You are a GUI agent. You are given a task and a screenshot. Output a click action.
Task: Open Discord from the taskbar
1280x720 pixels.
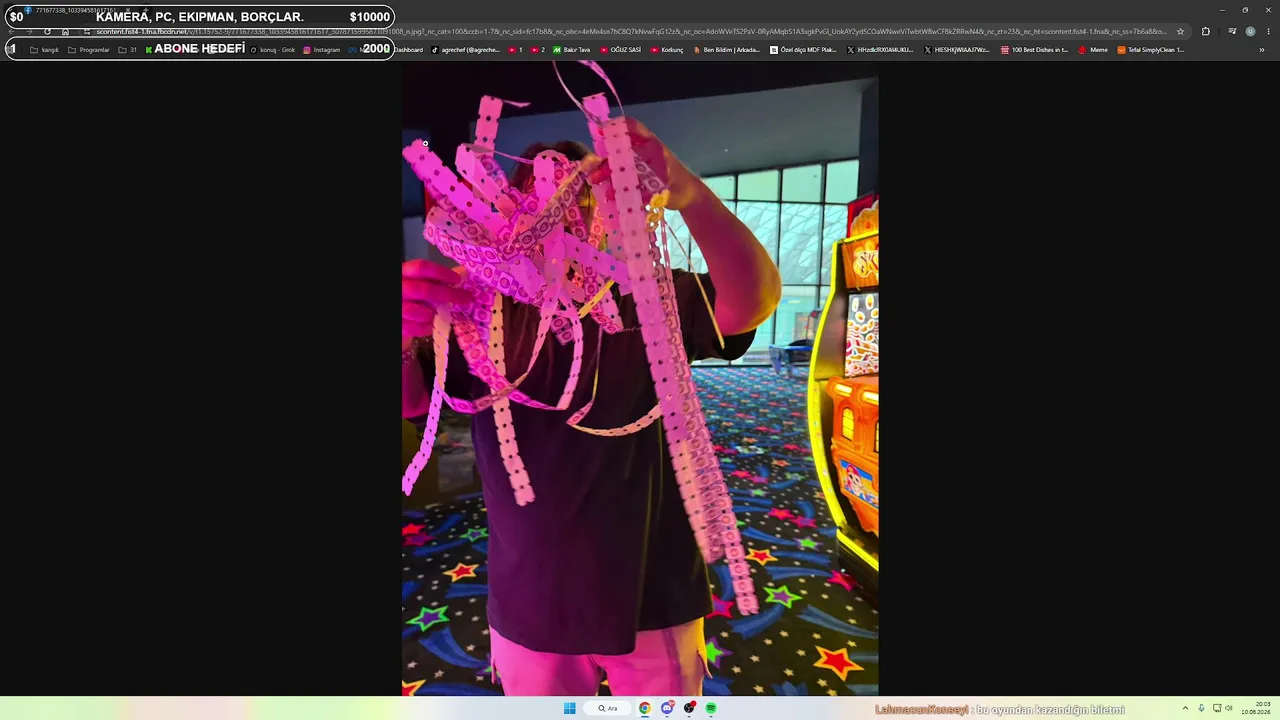click(x=667, y=708)
